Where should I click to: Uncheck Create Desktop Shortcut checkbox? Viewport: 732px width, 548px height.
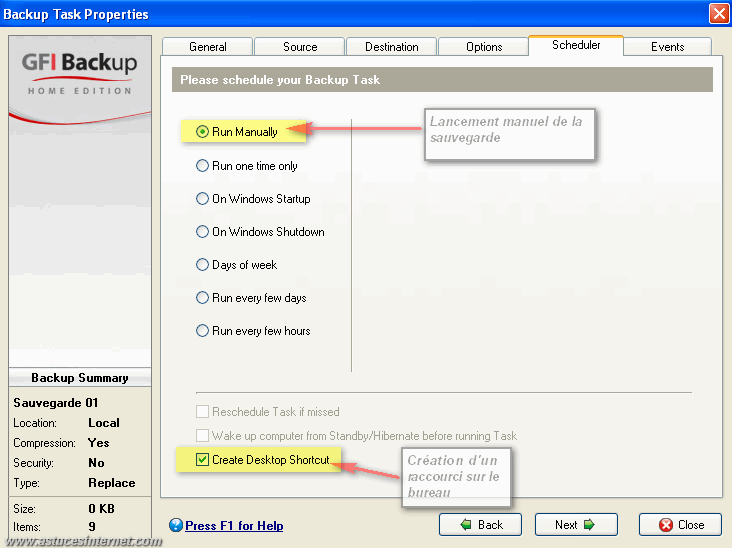[202, 460]
